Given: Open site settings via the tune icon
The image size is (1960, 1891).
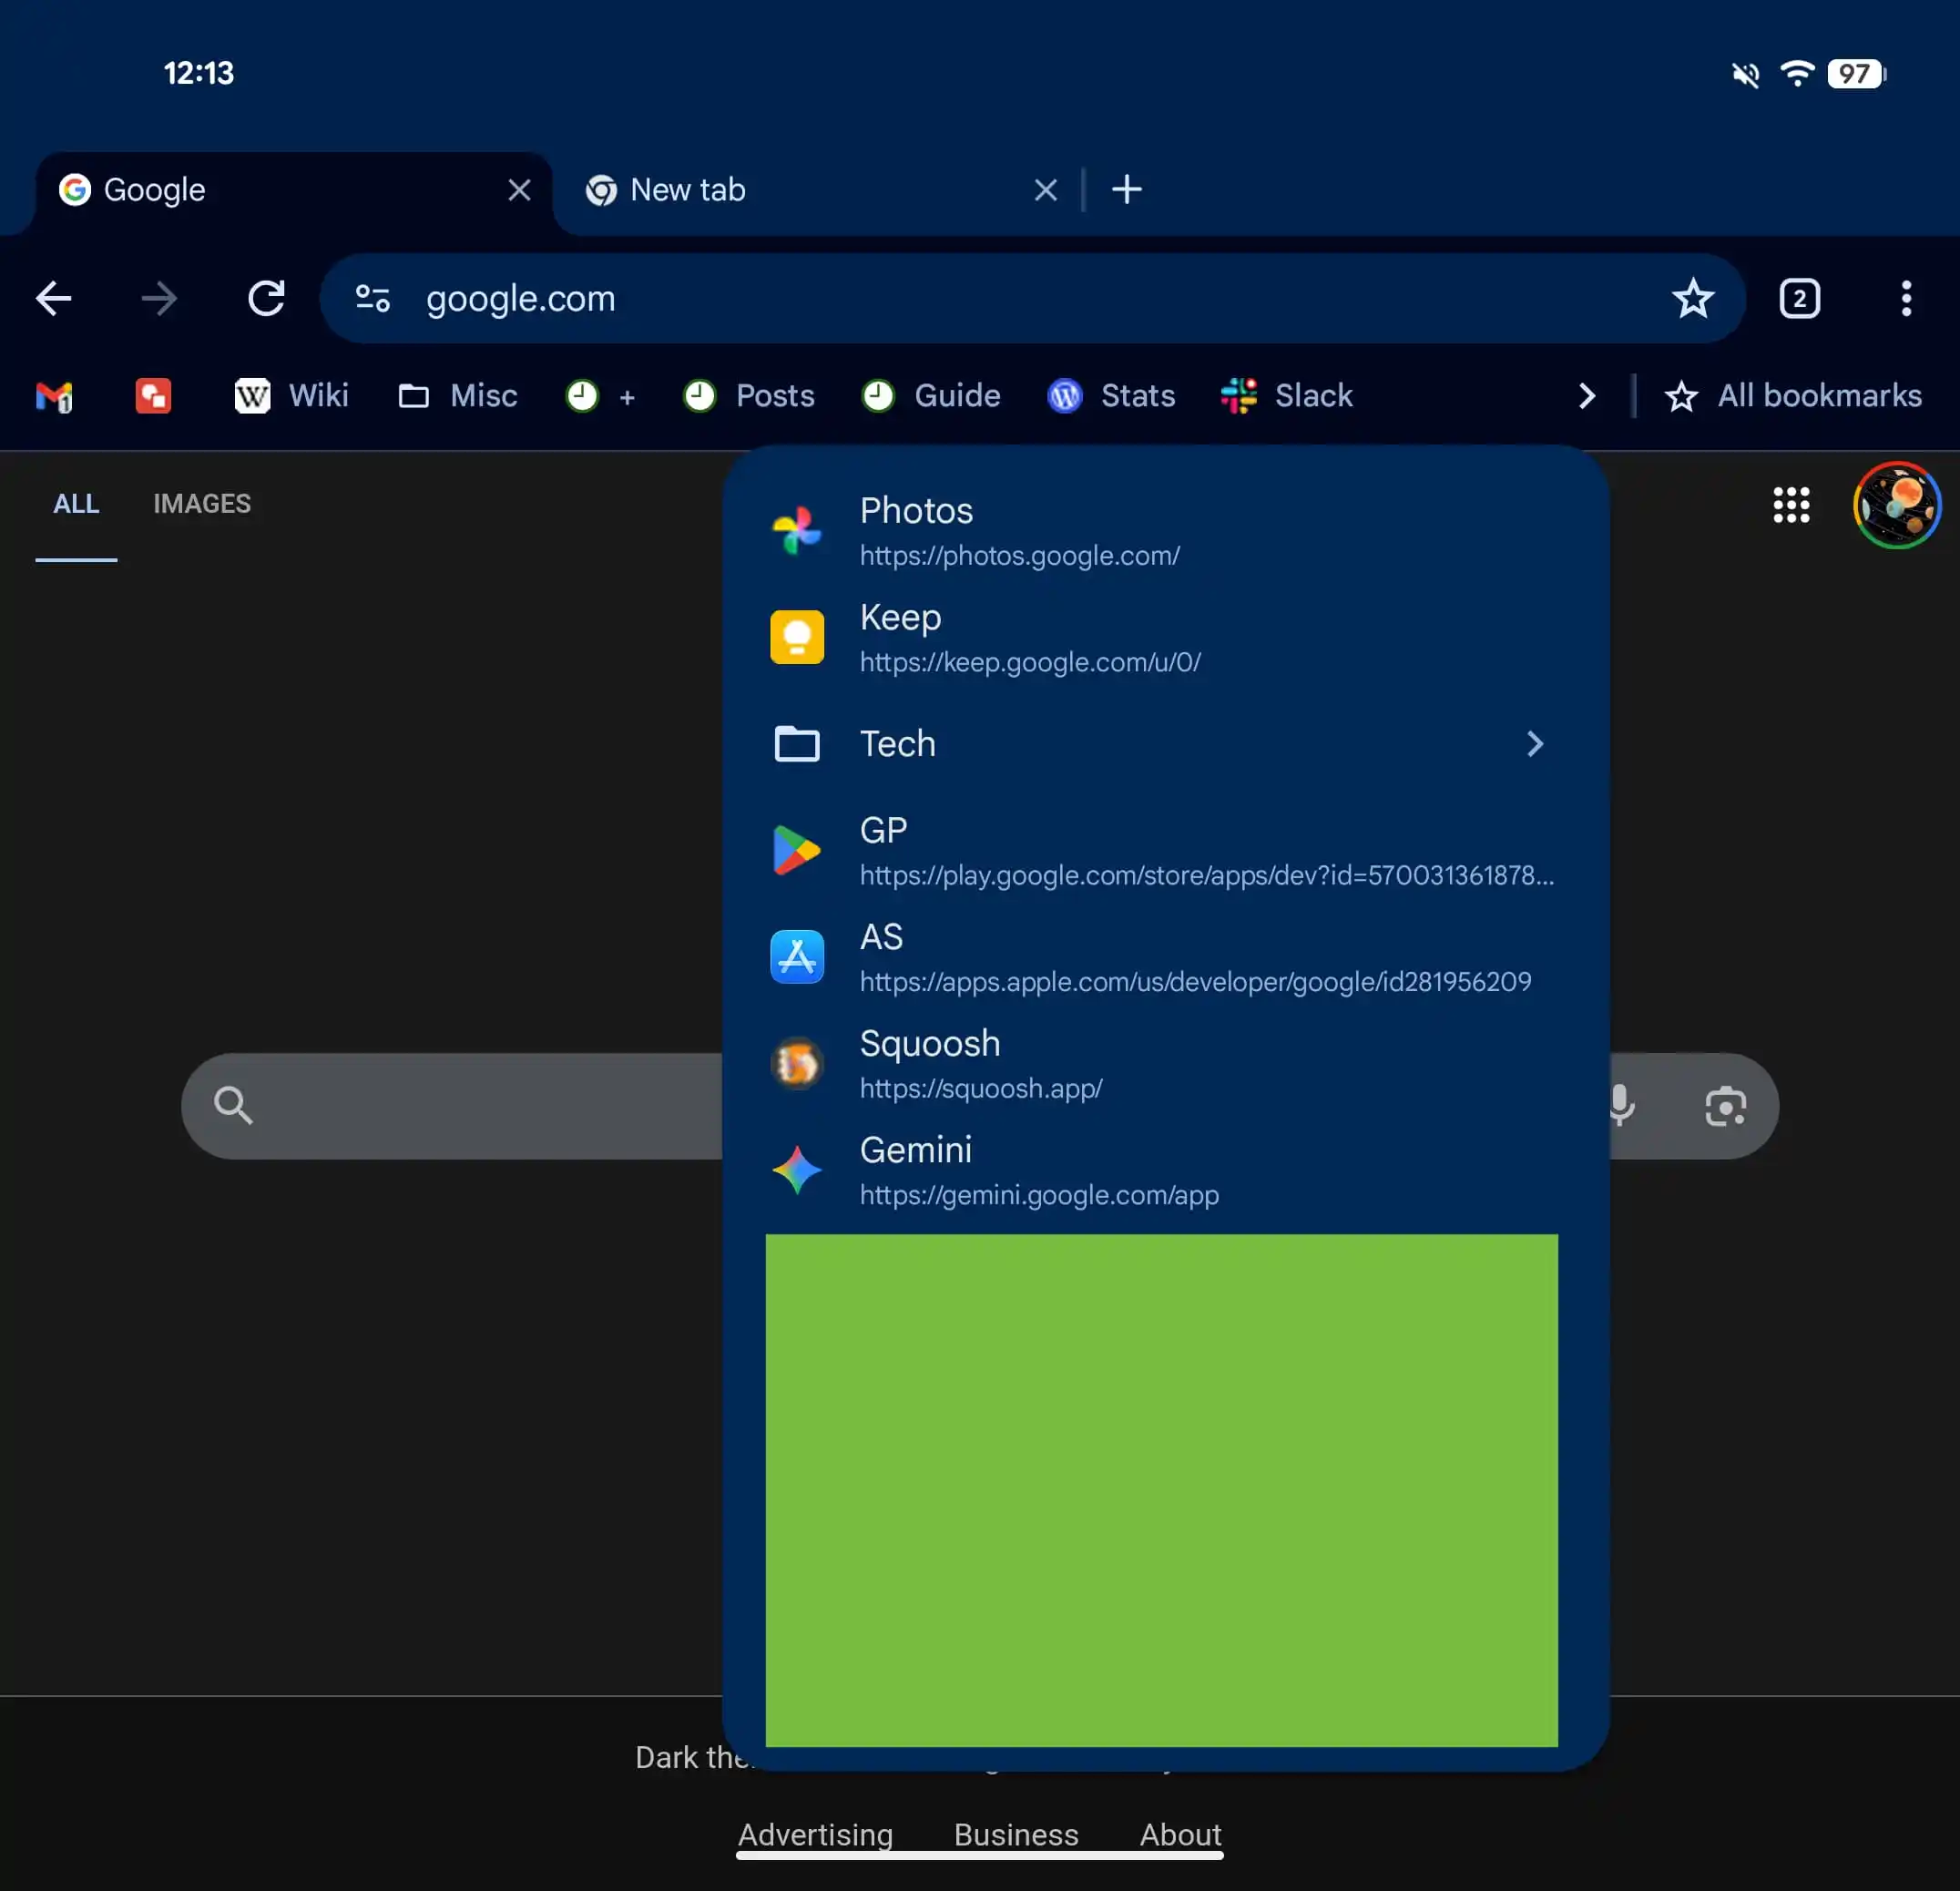Looking at the screenshot, I should [372, 298].
